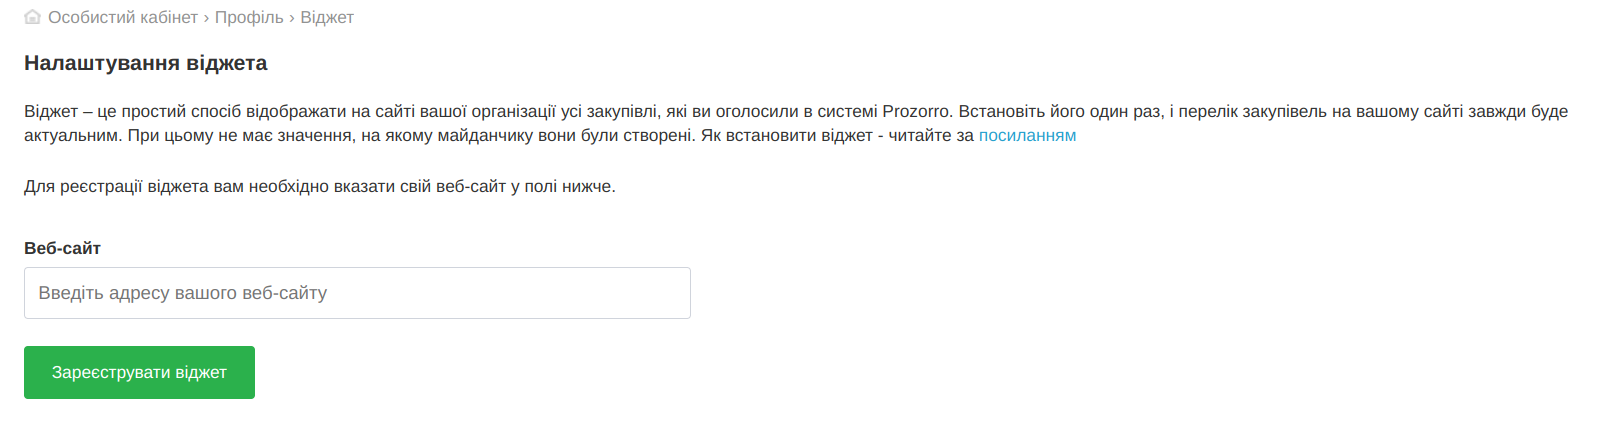Open the Профіль breadcrumb link
Image resolution: width=1614 pixels, height=442 pixels.
coord(249,17)
